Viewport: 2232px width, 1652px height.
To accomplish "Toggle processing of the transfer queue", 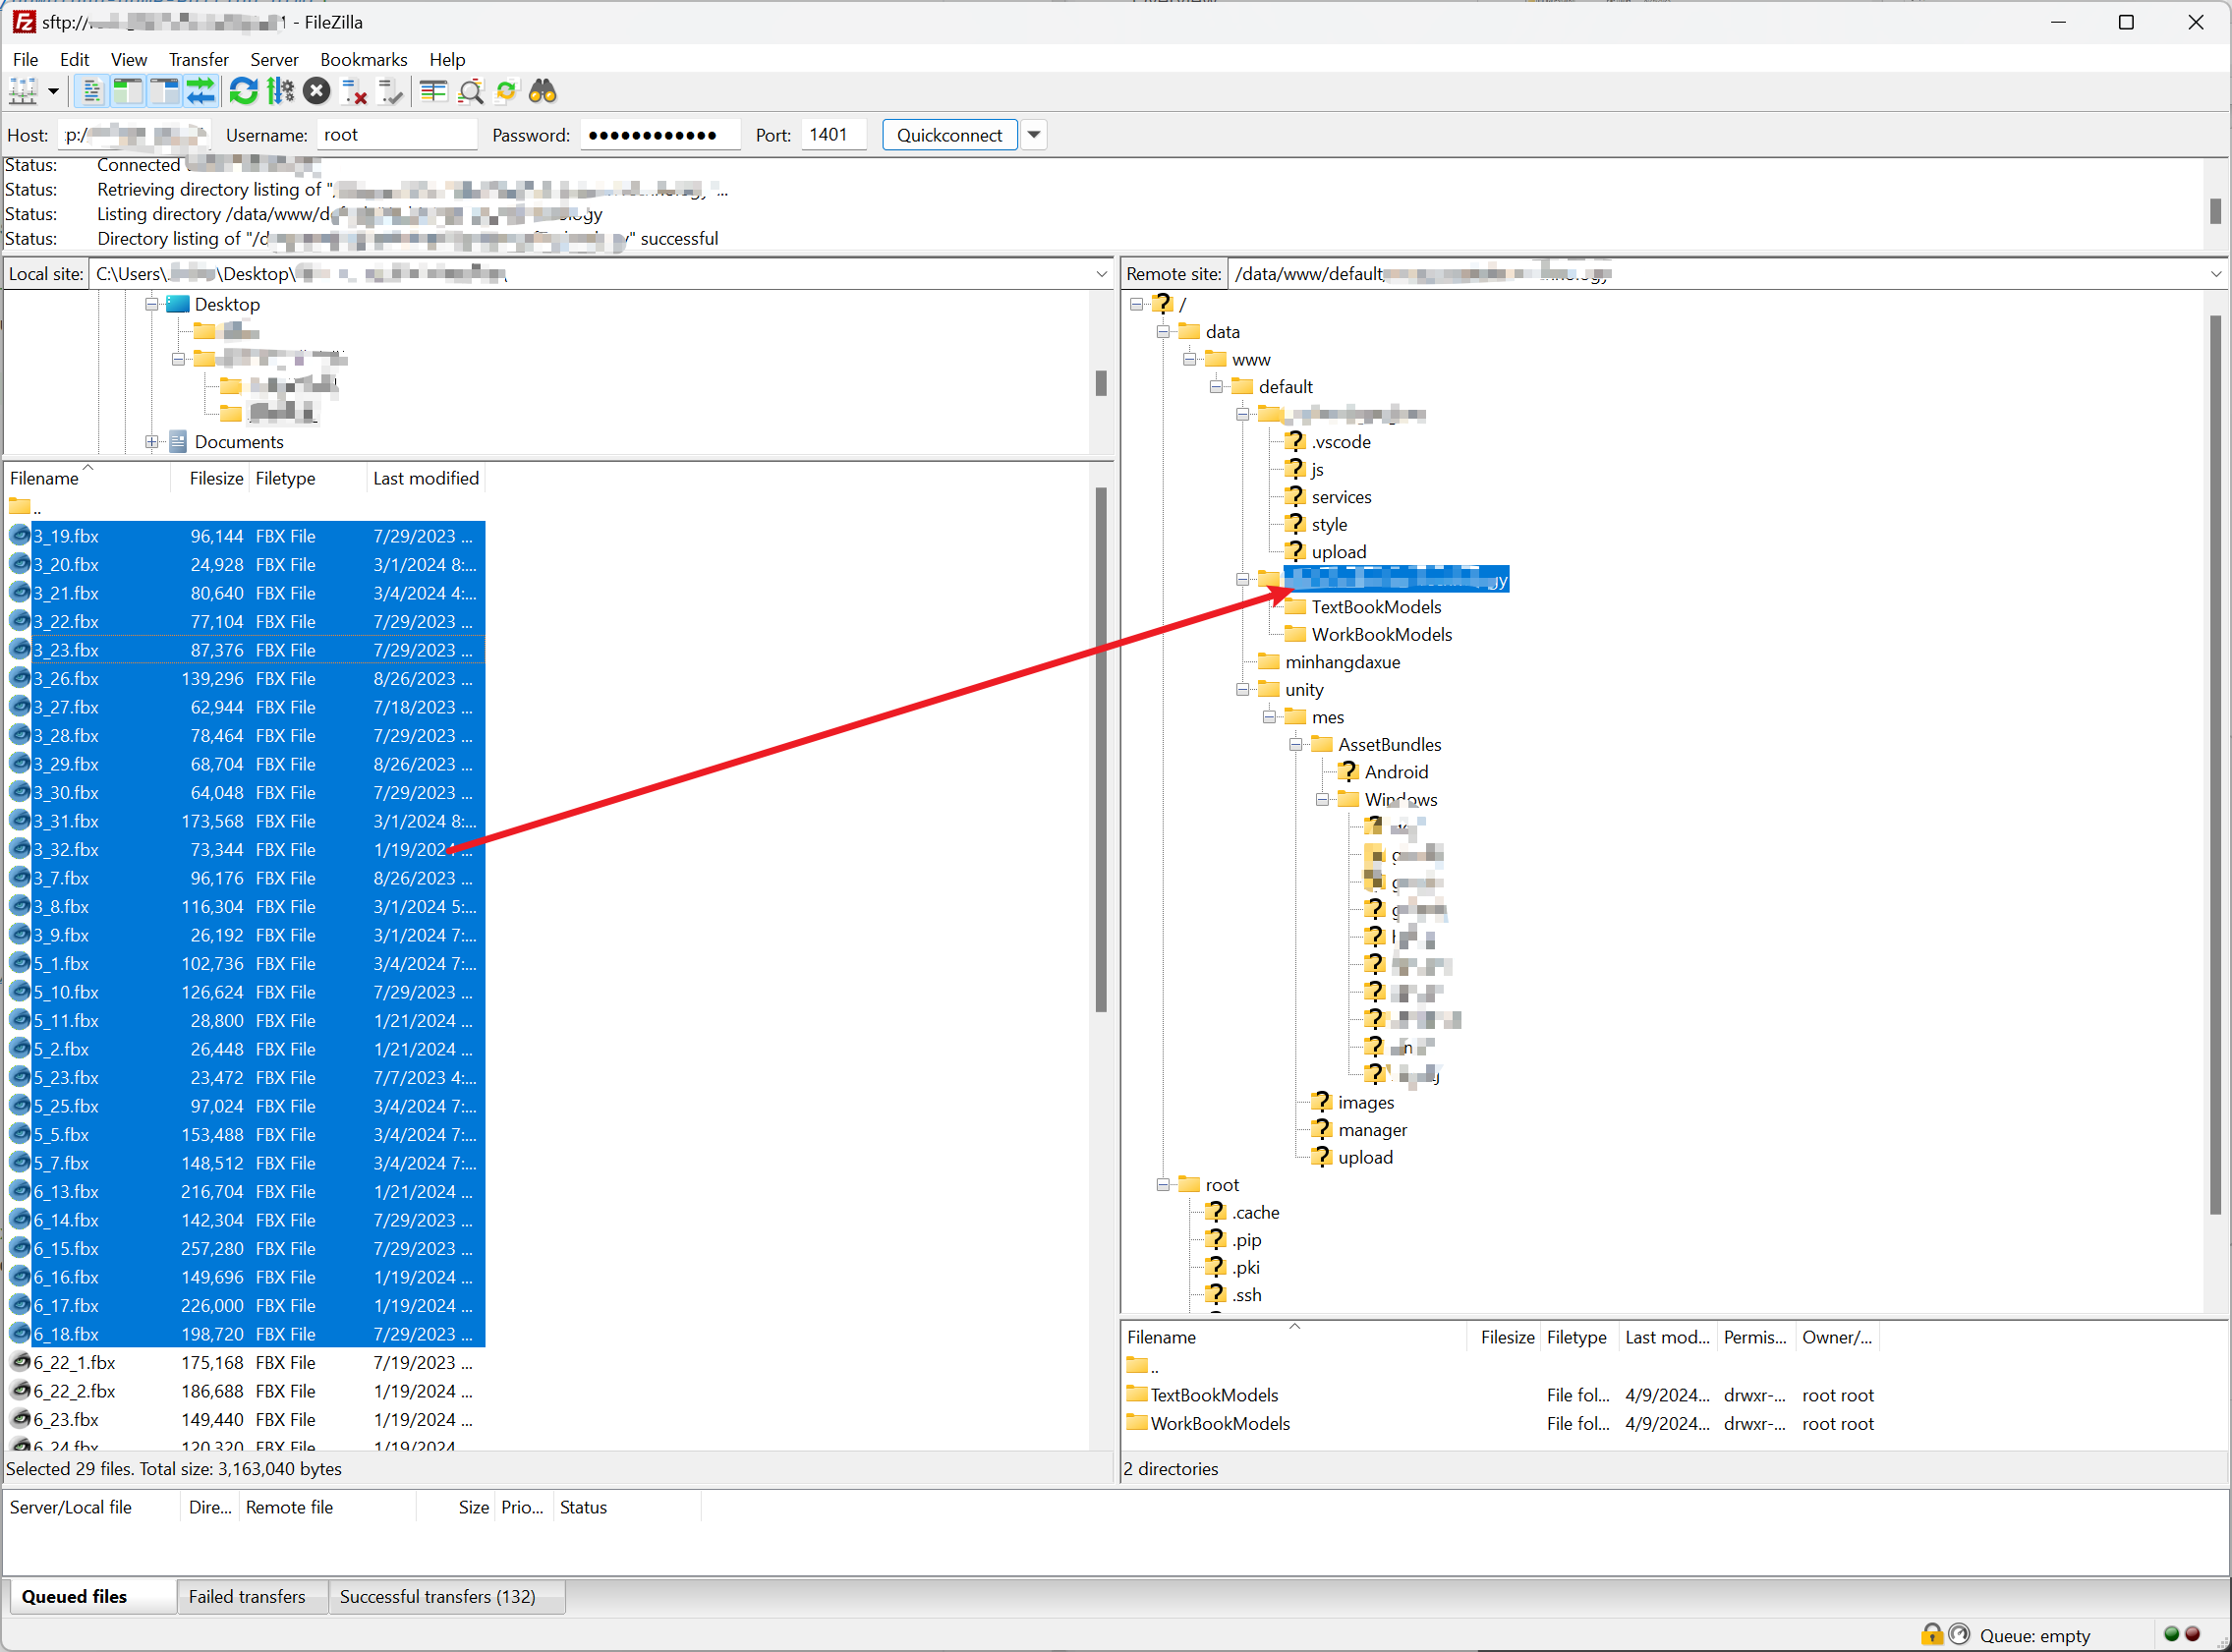I will click(280, 92).
